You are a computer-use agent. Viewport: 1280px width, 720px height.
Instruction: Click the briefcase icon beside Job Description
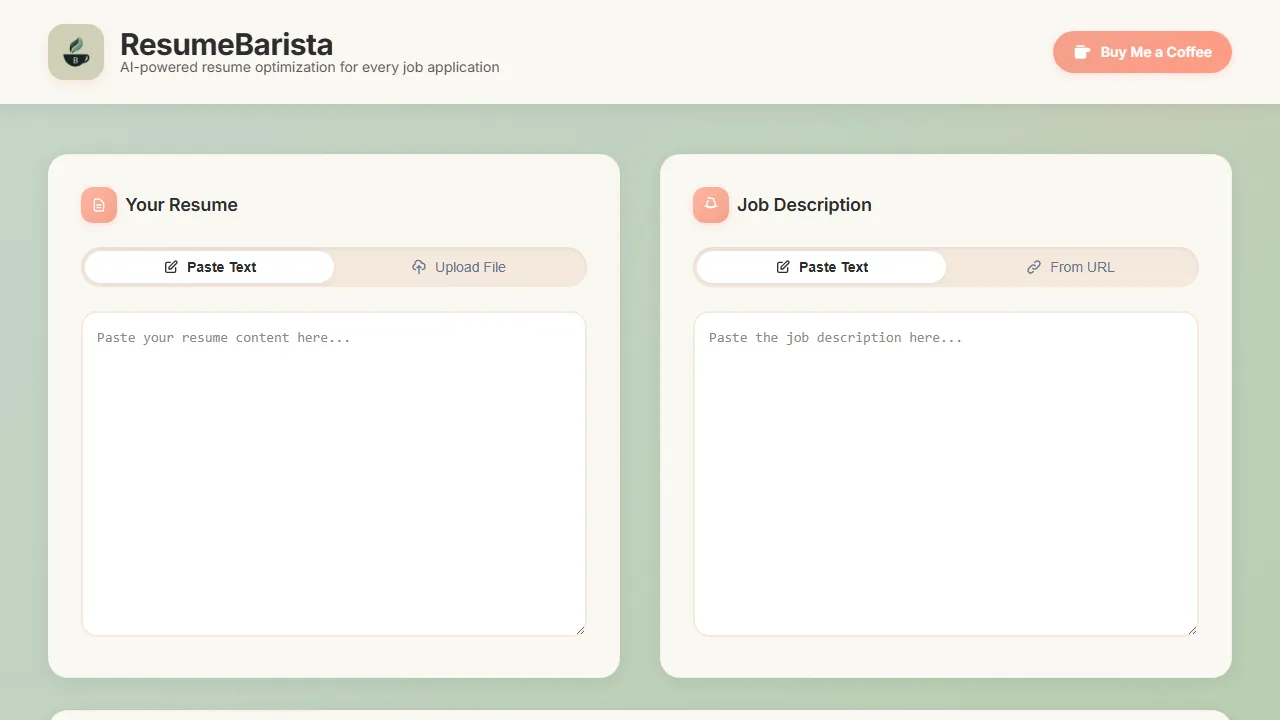pos(710,204)
